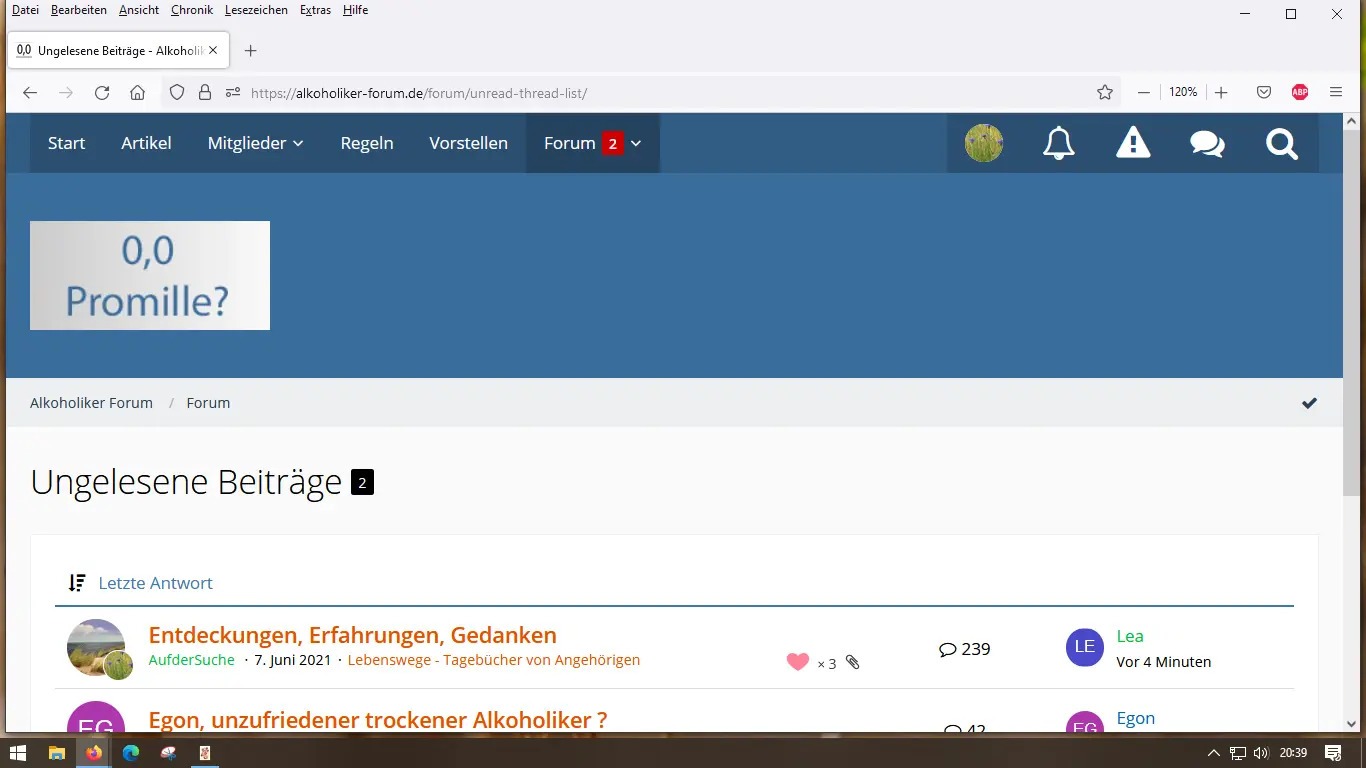Expand the Mitglieder dropdown menu
Viewport: 1366px width, 768px height.
[x=255, y=143]
